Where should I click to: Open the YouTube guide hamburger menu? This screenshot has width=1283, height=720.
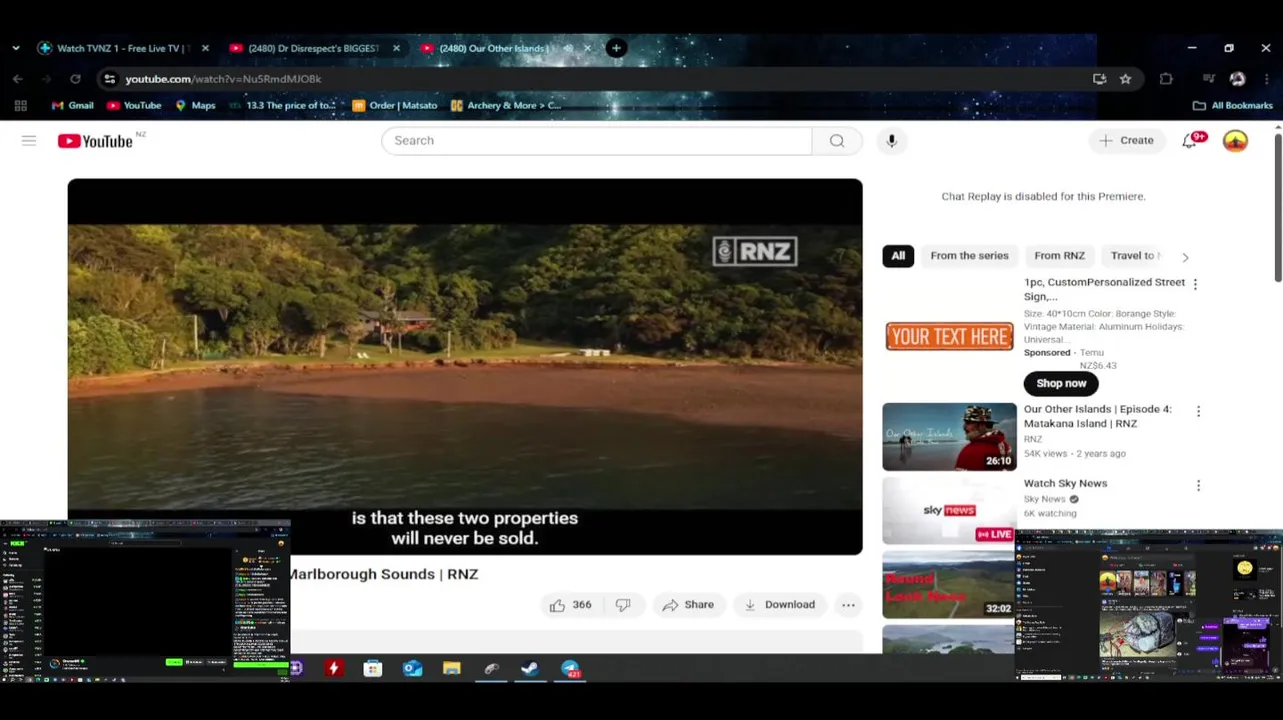[29, 141]
